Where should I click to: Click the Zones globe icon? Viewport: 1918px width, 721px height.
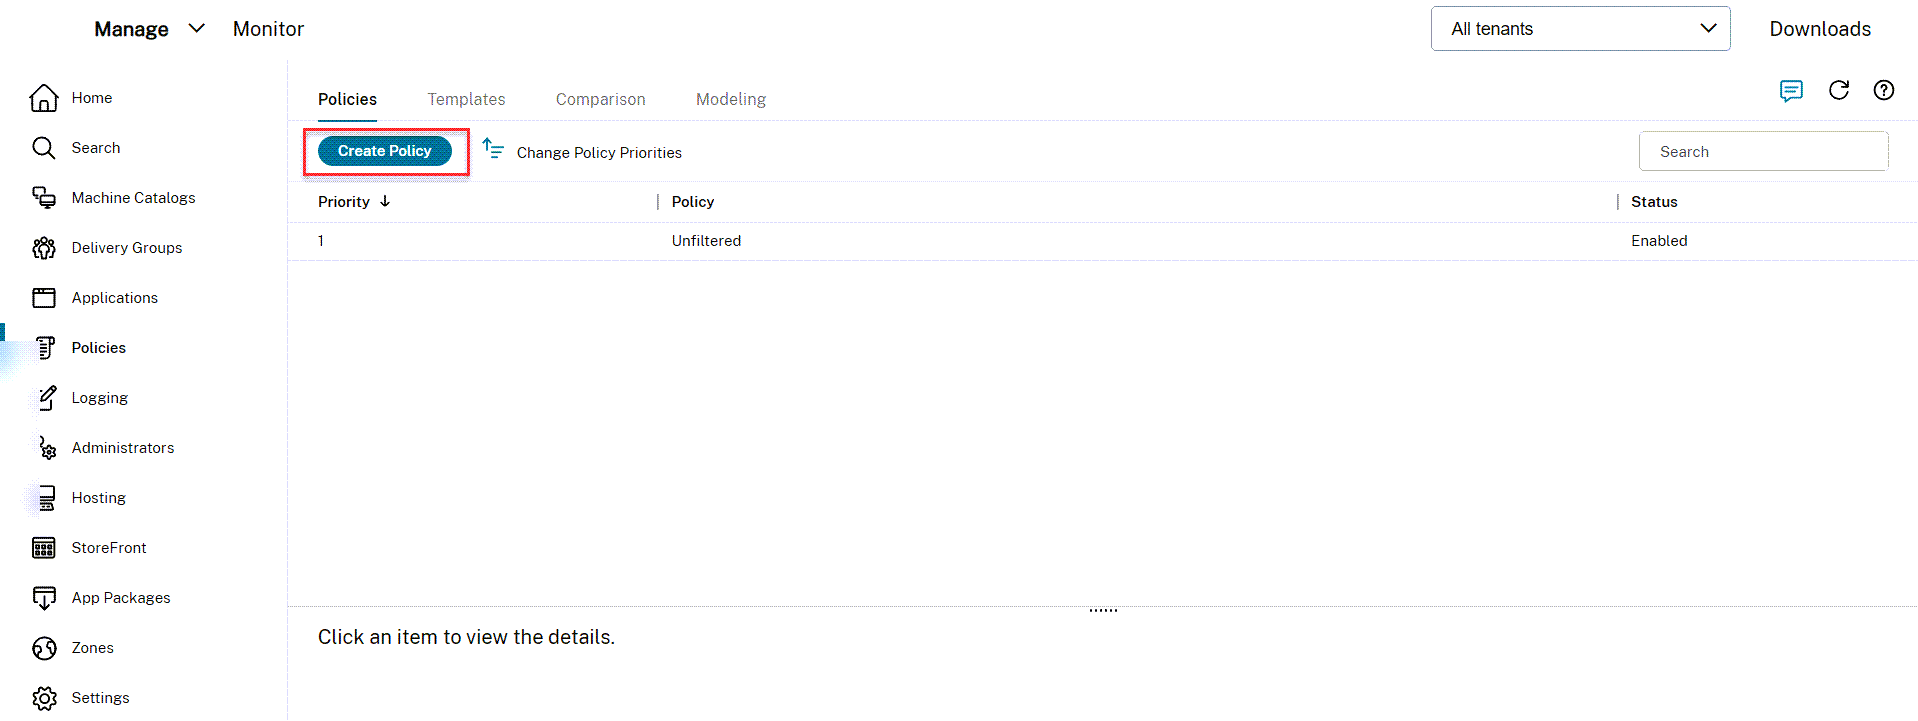click(44, 648)
